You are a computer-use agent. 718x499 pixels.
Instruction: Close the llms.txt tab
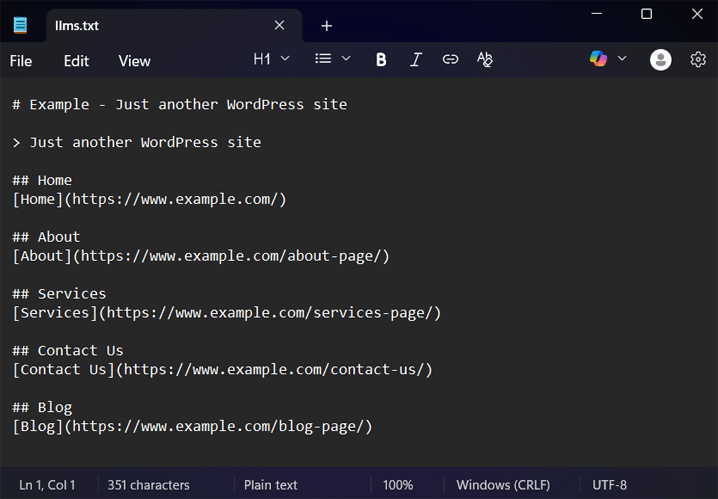point(279,26)
